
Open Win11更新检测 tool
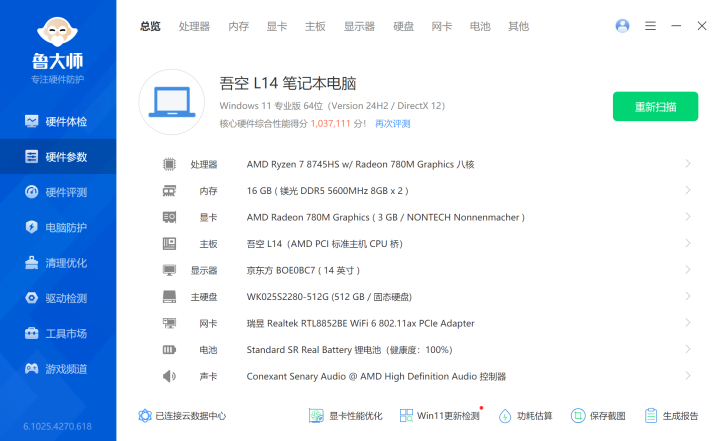click(x=440, y=416)
